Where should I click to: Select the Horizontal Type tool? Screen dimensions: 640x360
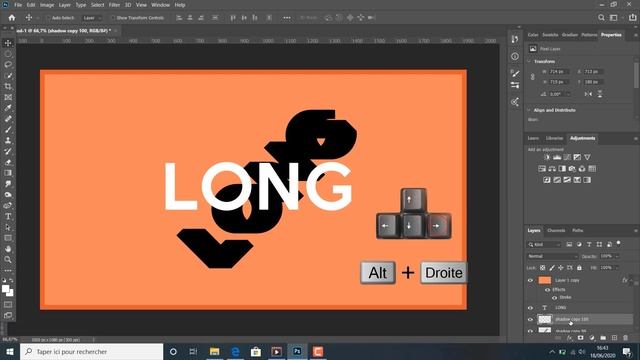coord(8,216)
